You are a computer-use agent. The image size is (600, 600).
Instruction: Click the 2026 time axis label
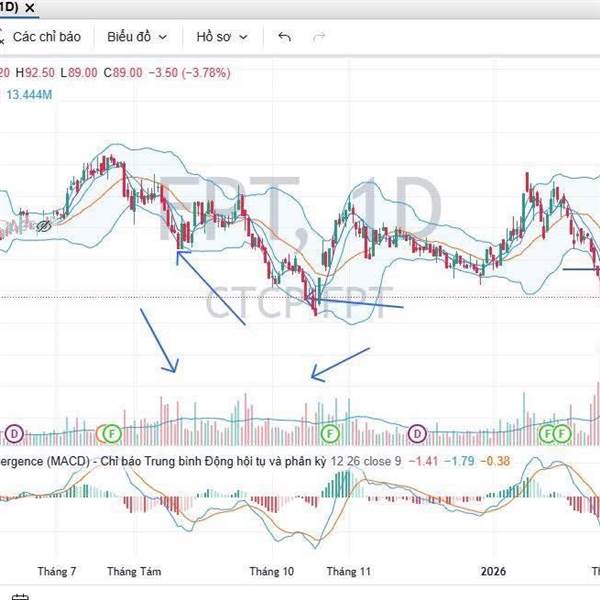point(493,571)
